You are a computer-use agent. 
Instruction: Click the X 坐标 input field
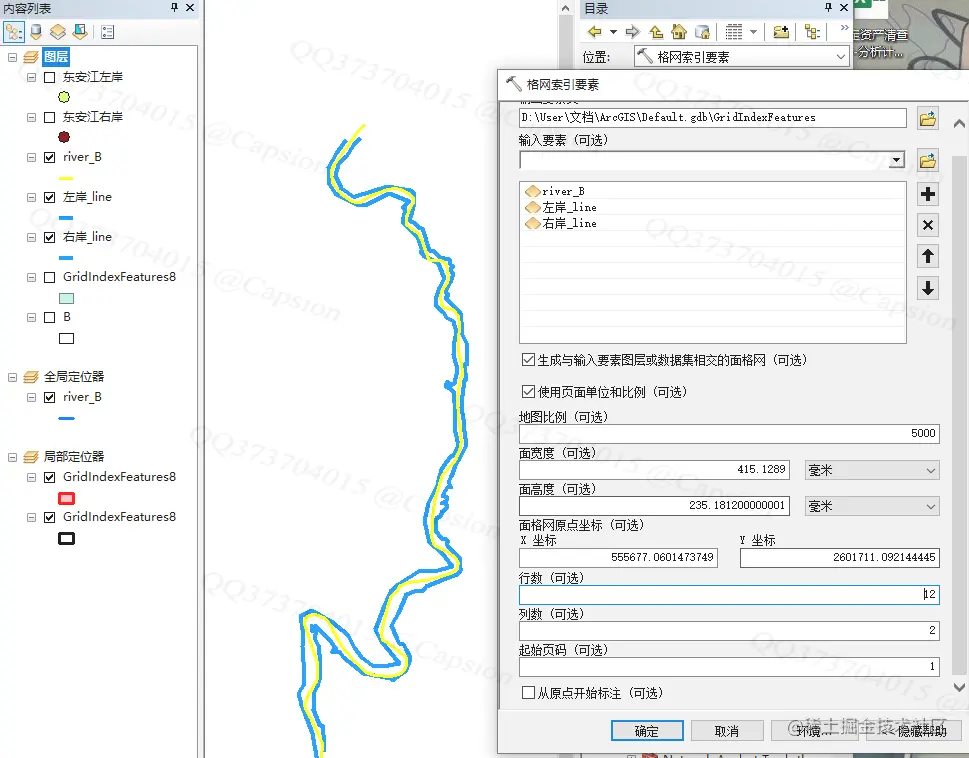pos(618,557)
